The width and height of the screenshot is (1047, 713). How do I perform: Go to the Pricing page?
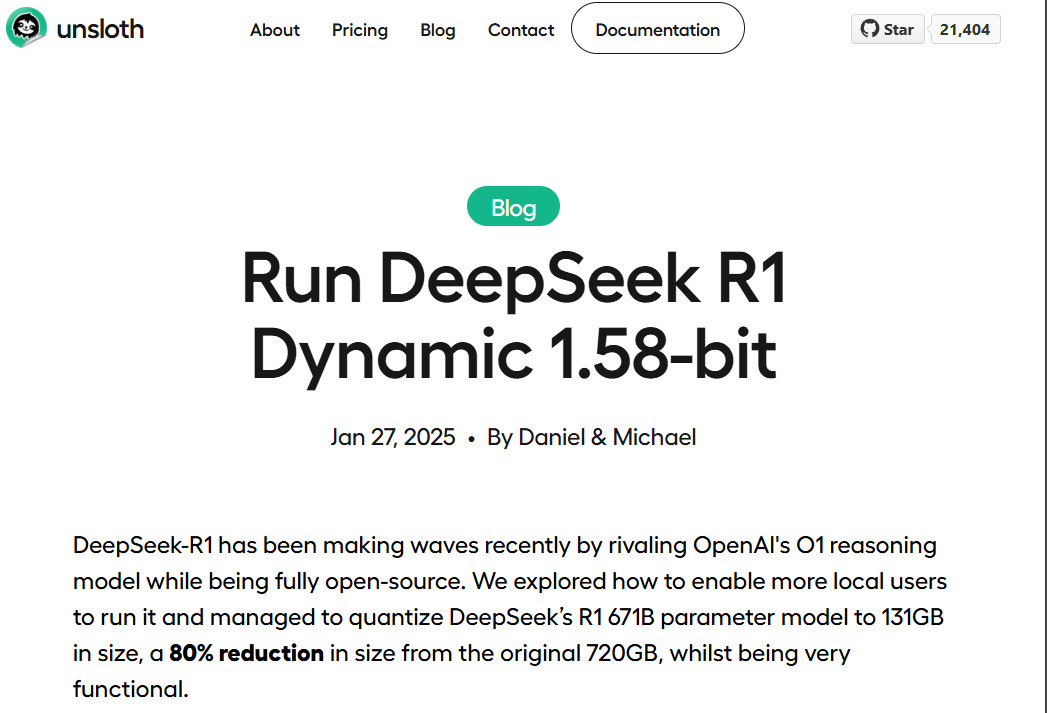[x=360, y=30]
